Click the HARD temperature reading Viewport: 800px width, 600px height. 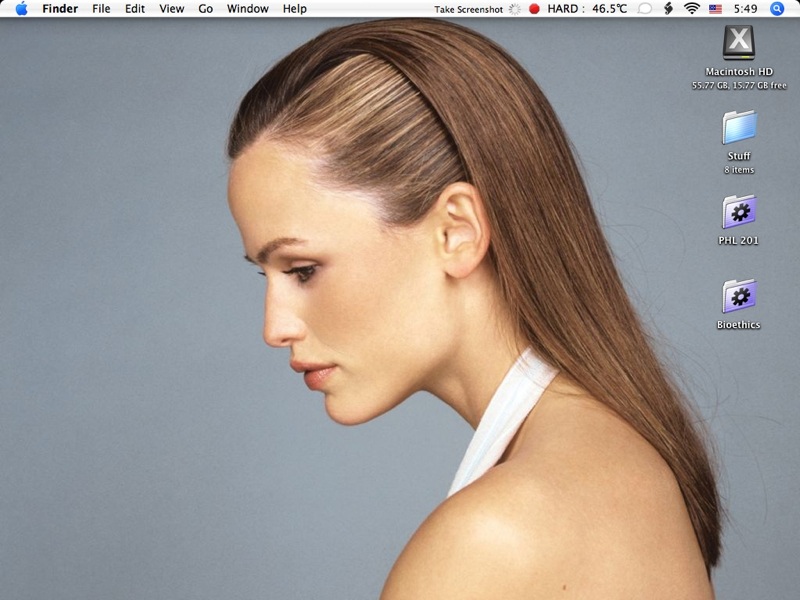pos(588,9)
